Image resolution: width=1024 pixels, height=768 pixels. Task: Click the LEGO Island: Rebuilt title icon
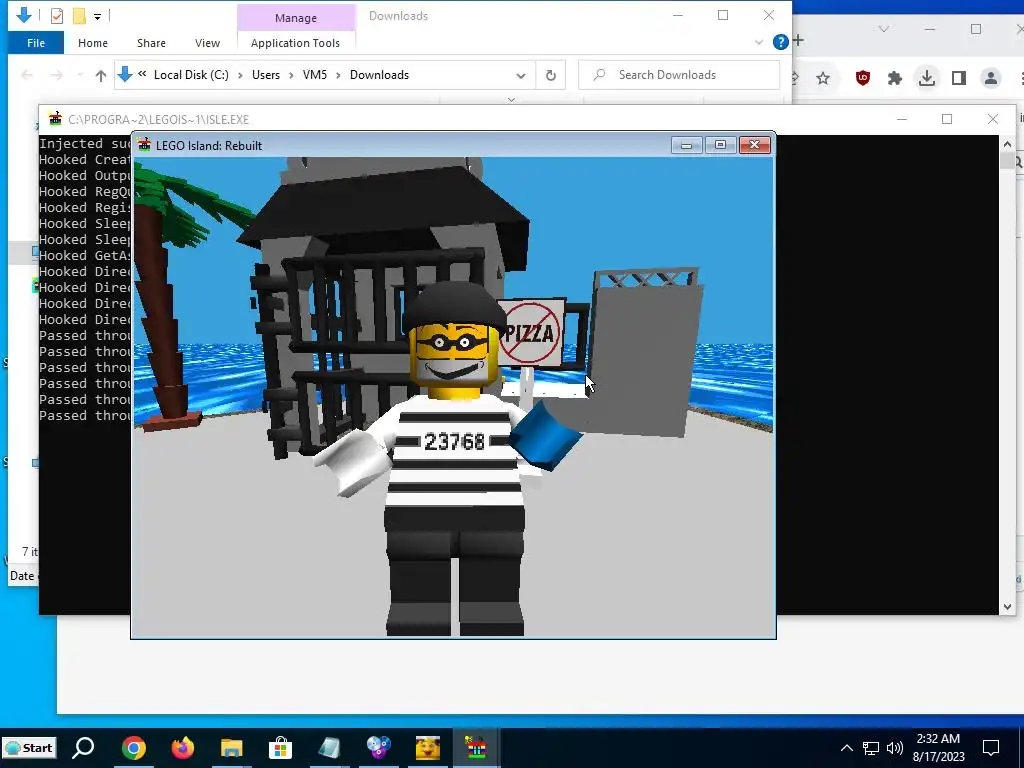pos(144,144)
